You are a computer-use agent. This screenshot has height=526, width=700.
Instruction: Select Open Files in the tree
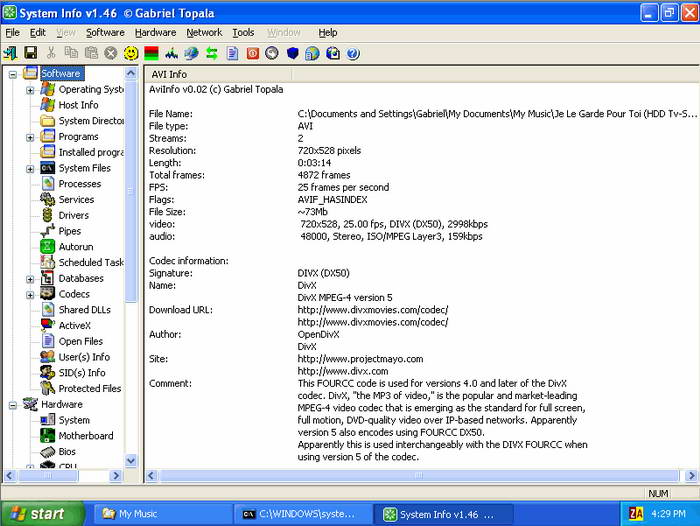80,341
